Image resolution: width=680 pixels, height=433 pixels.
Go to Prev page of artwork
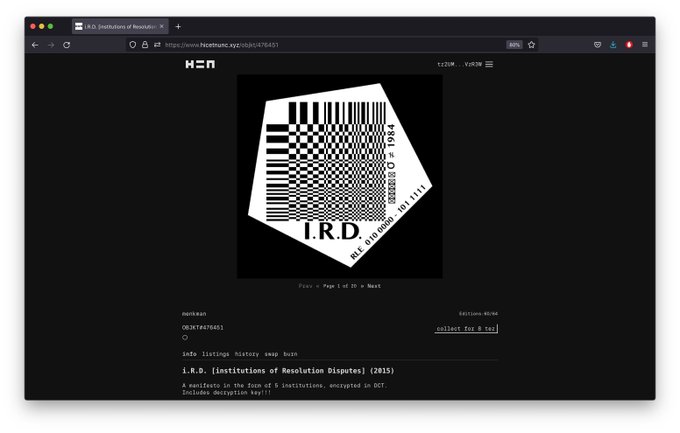[305, 286]
